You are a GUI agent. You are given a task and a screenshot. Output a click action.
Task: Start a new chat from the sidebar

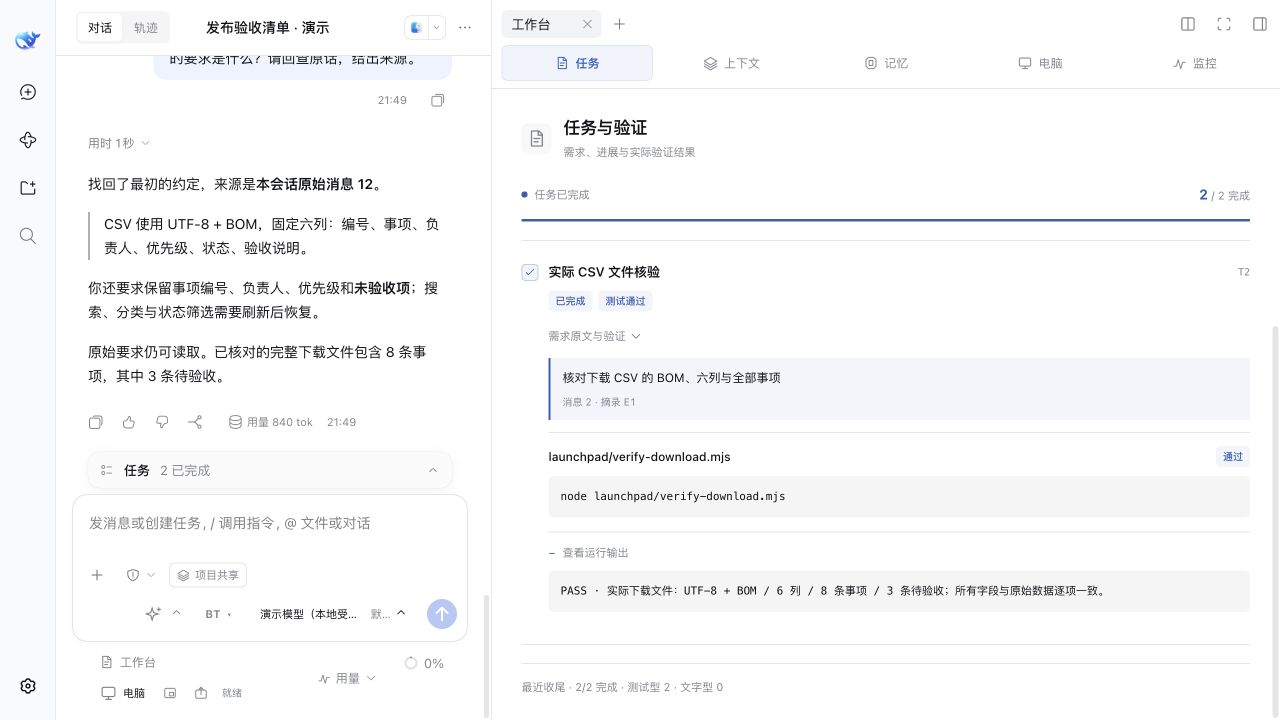point(28,92)
